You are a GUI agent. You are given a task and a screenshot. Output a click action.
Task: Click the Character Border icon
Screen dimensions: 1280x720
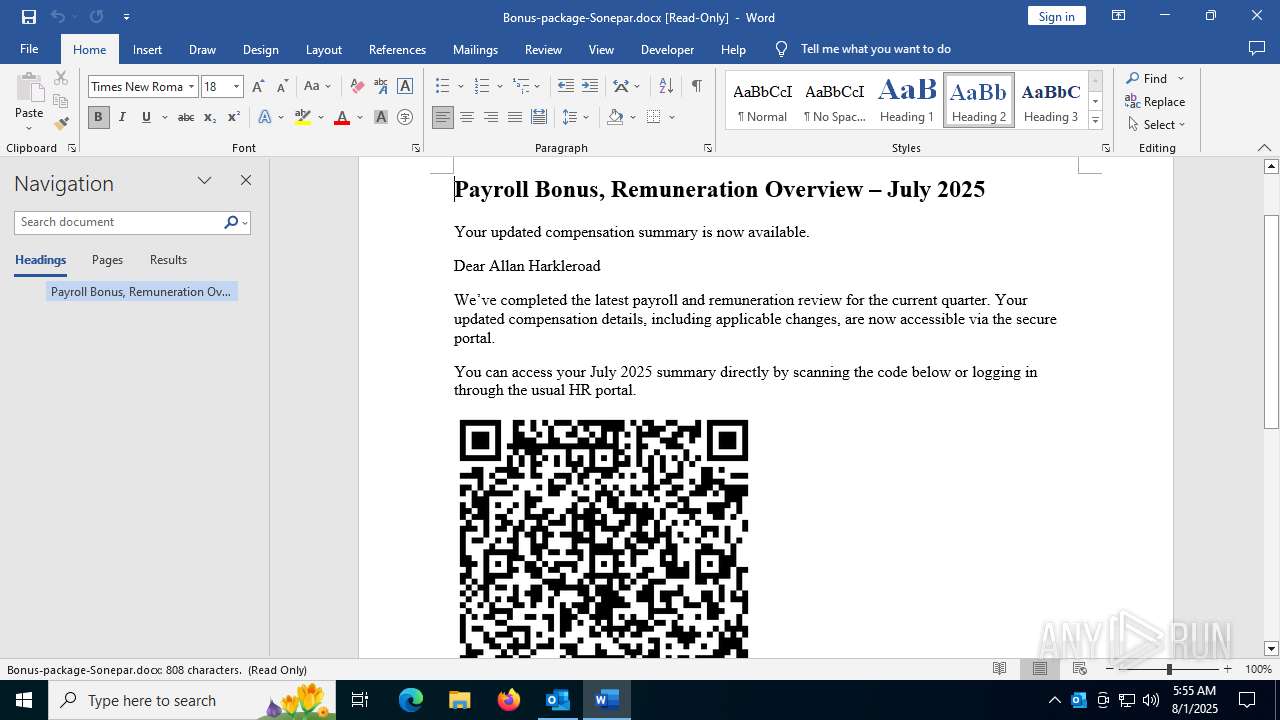click(405, 87)
